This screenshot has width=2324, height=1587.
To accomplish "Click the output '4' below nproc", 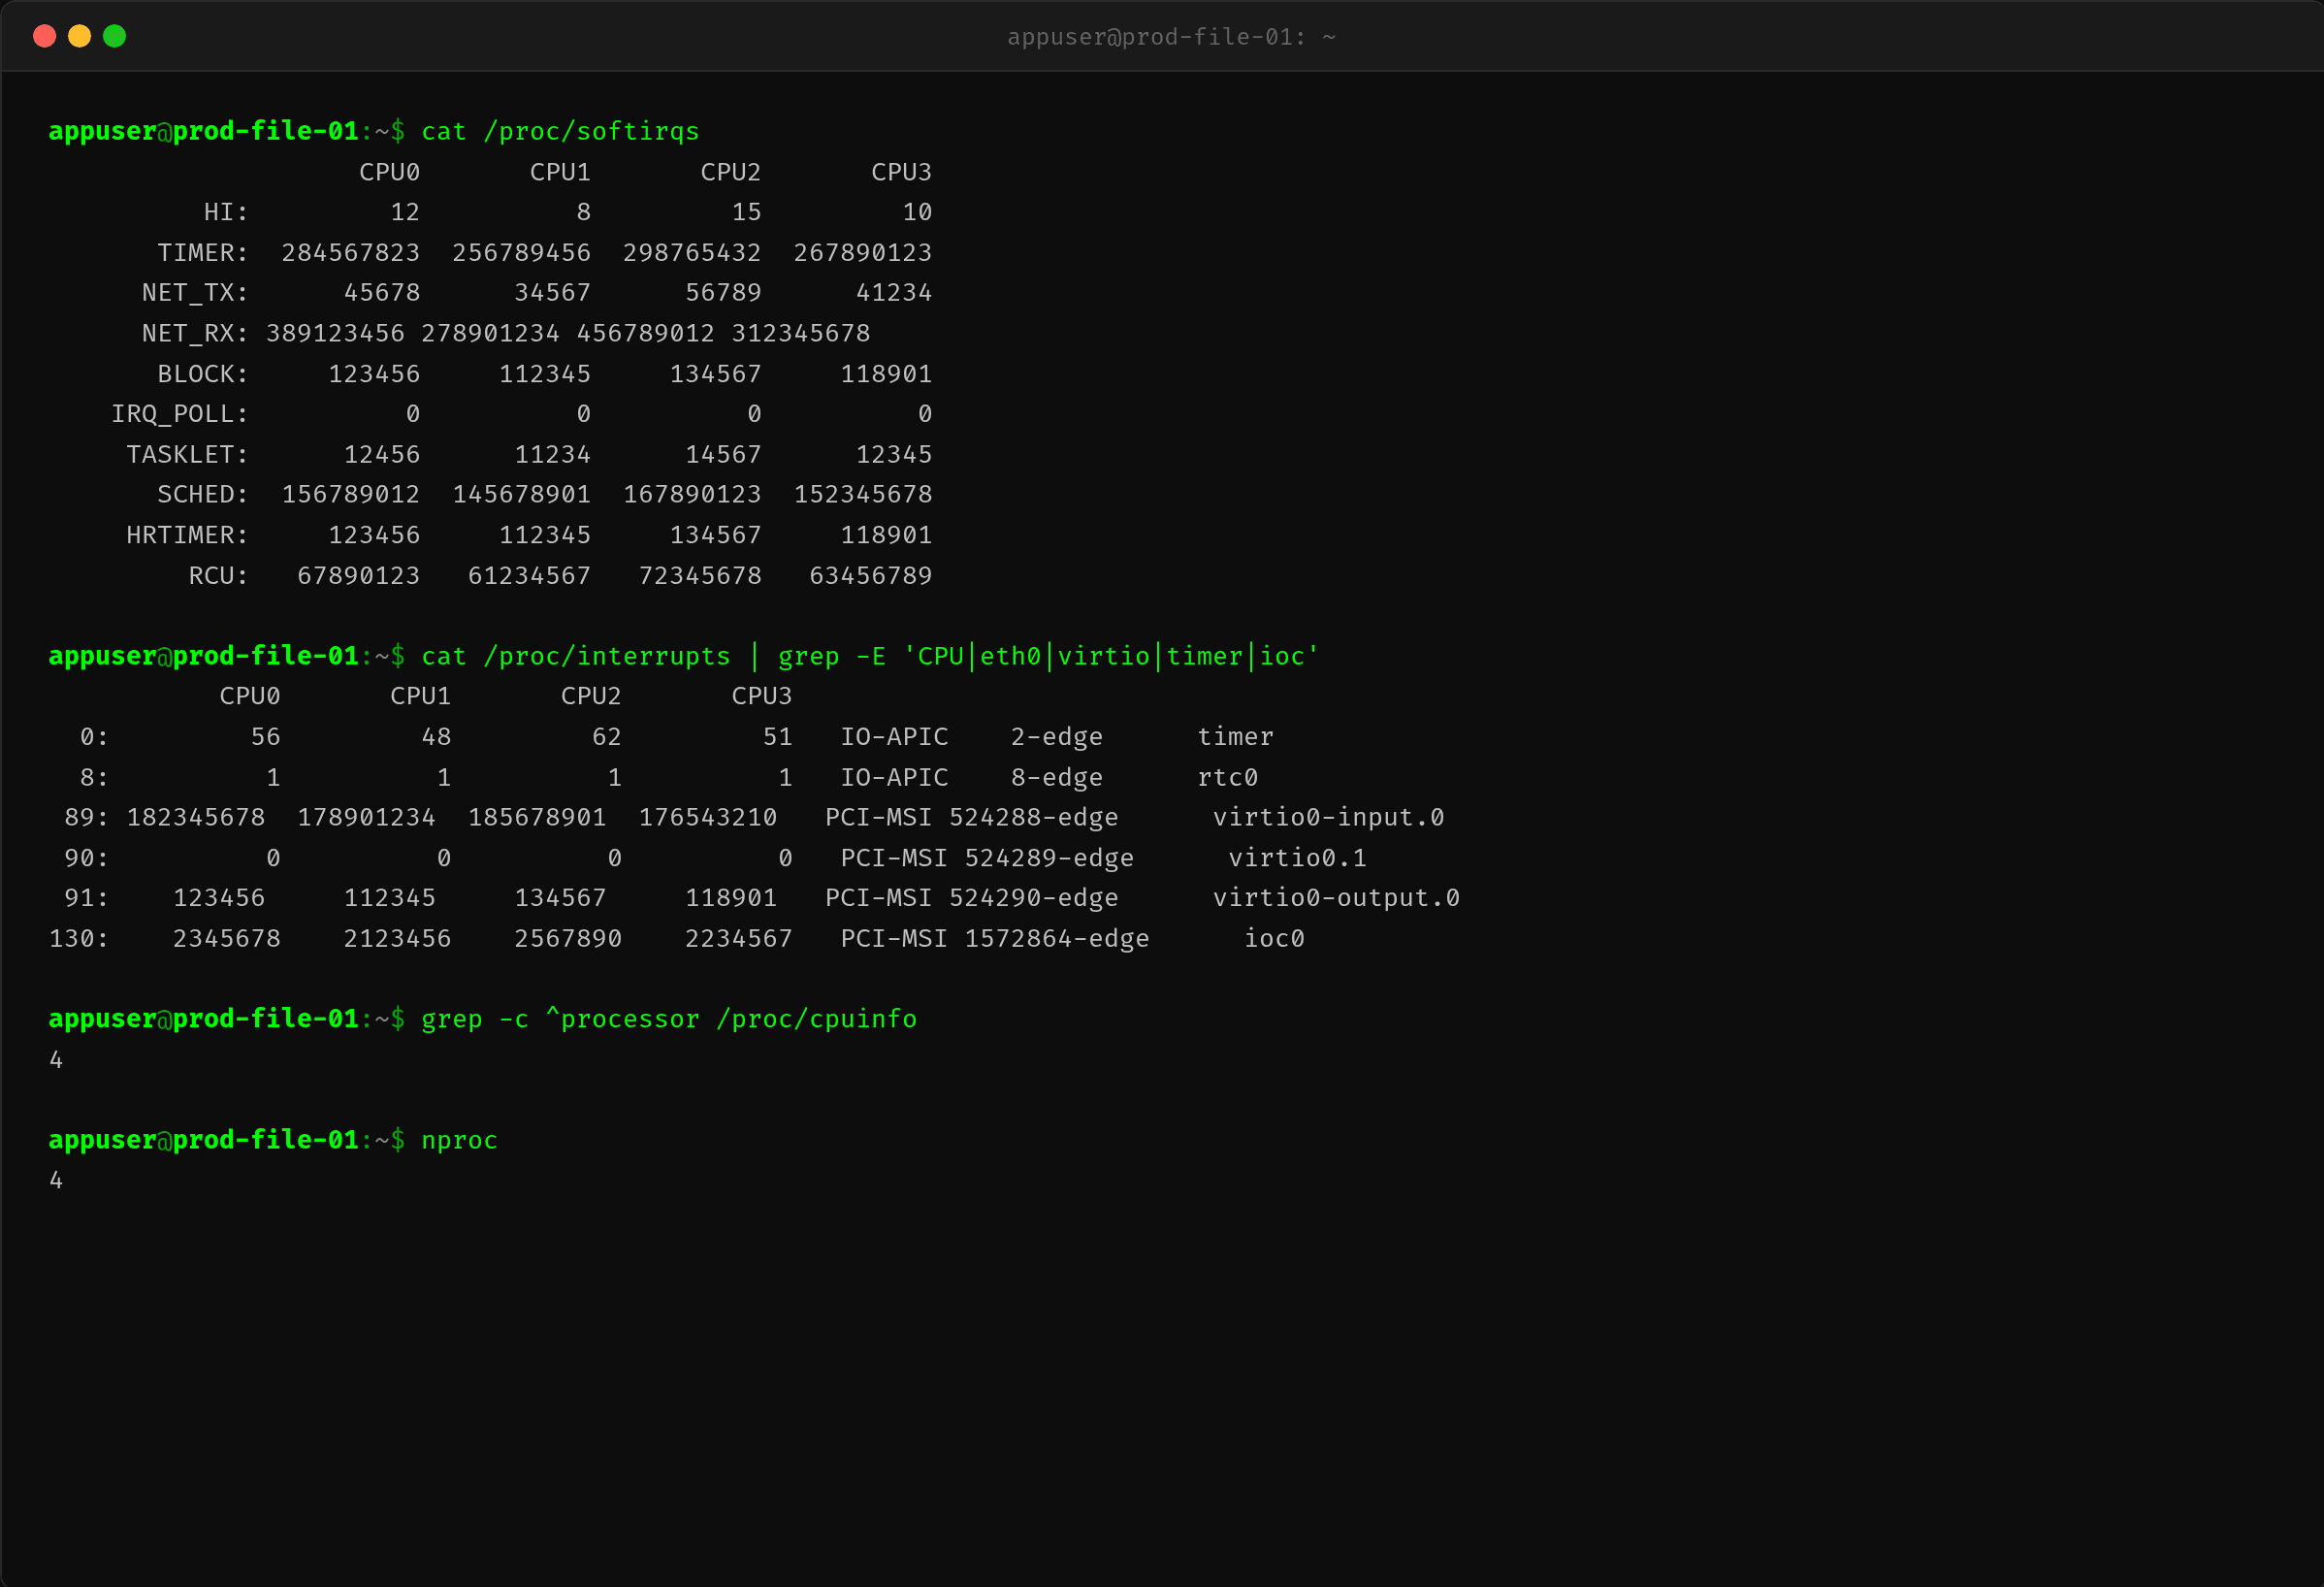I will coord(56,1180).
